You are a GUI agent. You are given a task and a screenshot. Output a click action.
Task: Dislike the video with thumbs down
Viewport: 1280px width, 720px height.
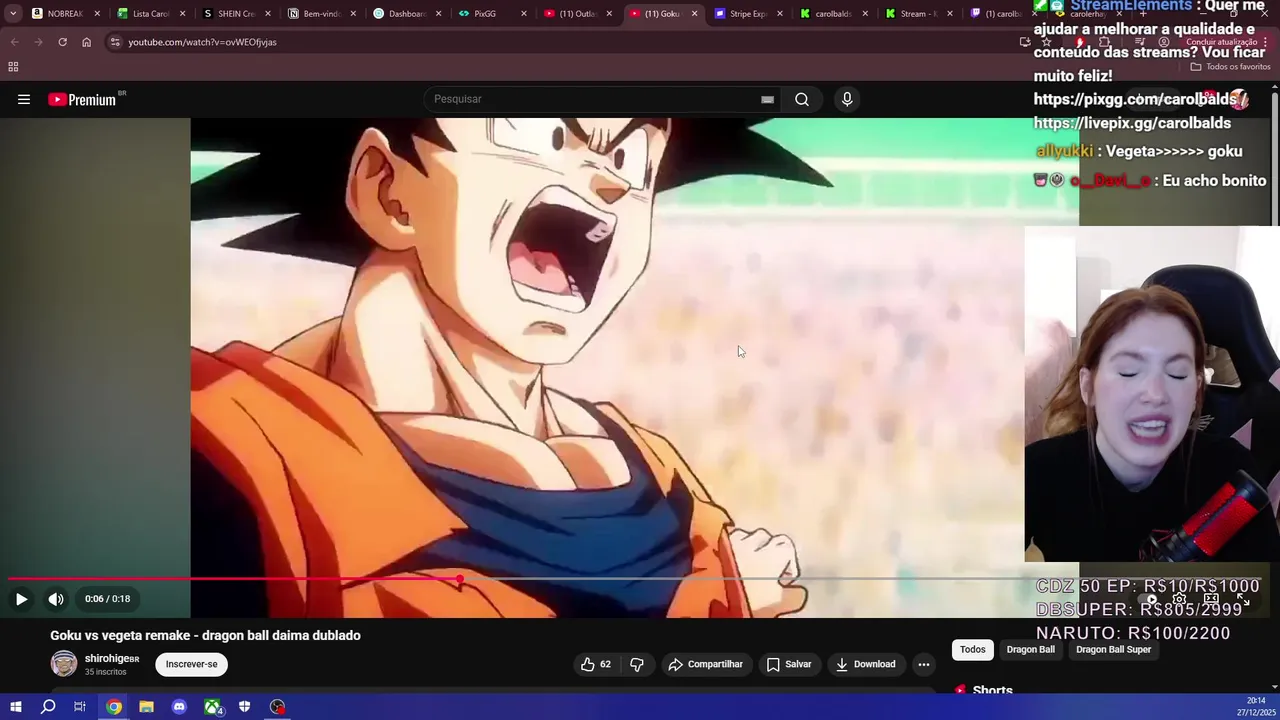(x=637, y=664)
